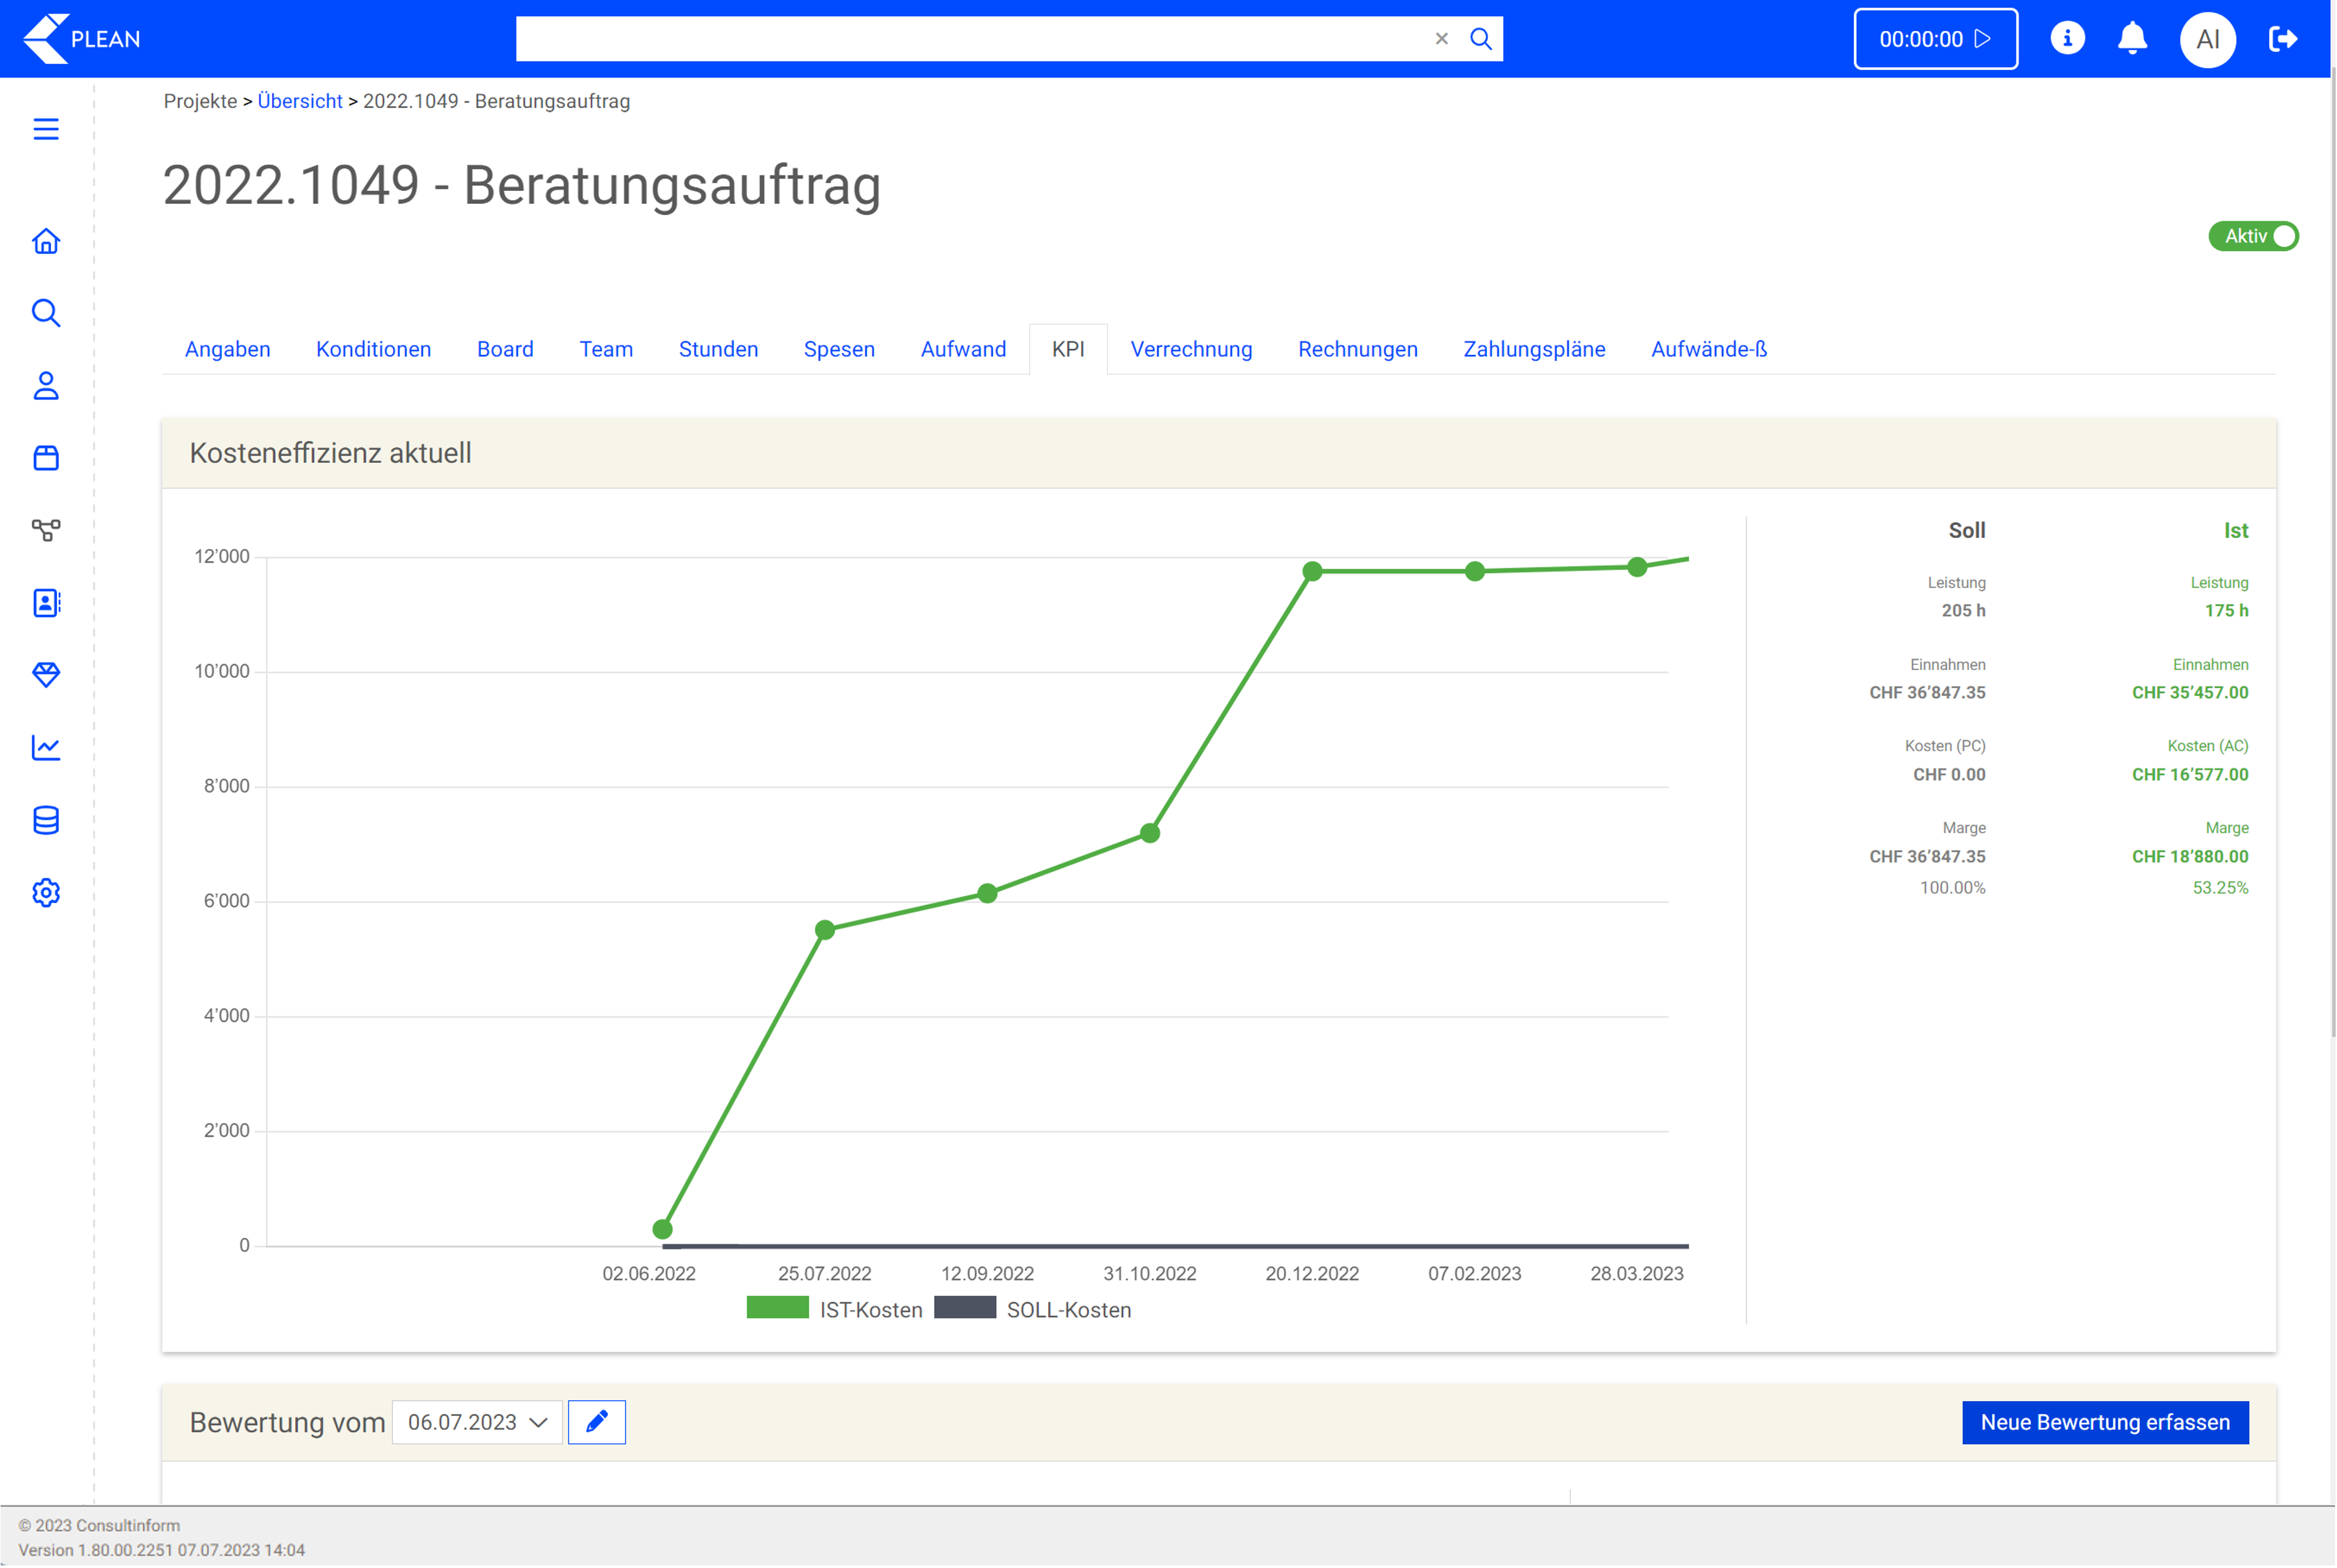Switch to the Stunden tab
The width and height of the screenshot is (2337, 1568).
(x=718, y=349)
